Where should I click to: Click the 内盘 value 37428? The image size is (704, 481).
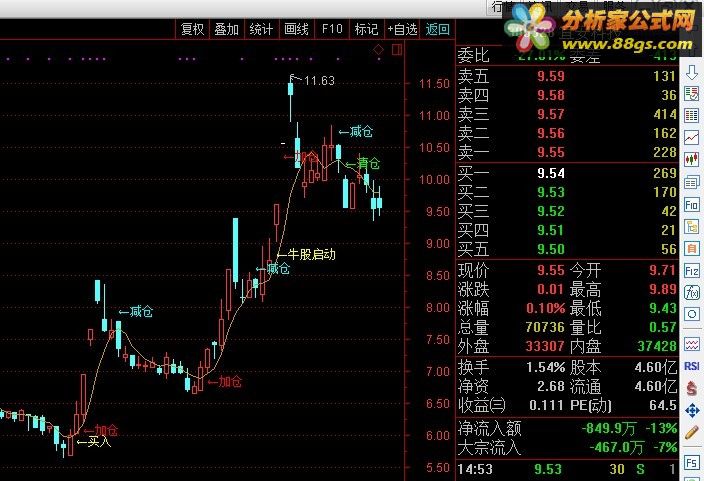click(657, 346)
